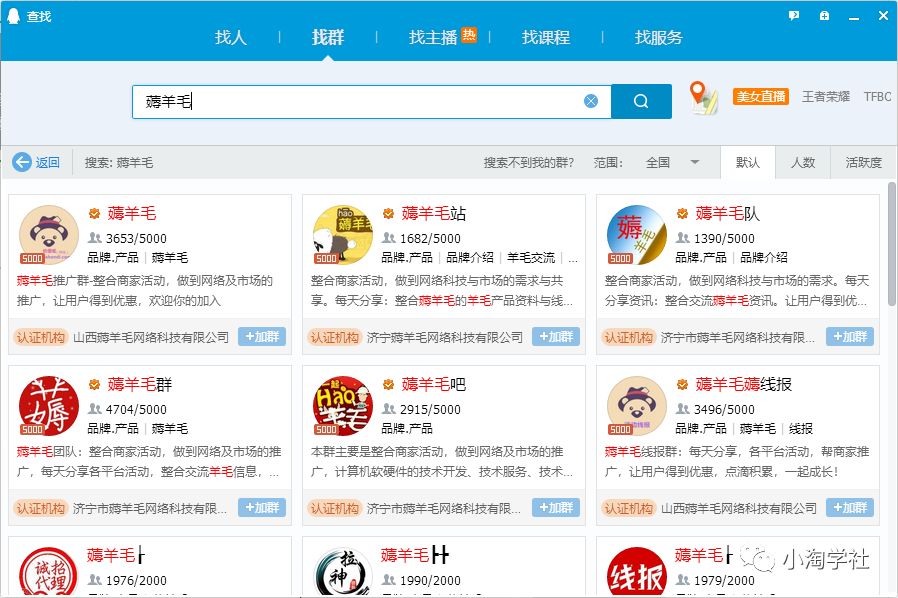
Task: Open avatar of group 薅羊毛吧
Action: [342, 406]
